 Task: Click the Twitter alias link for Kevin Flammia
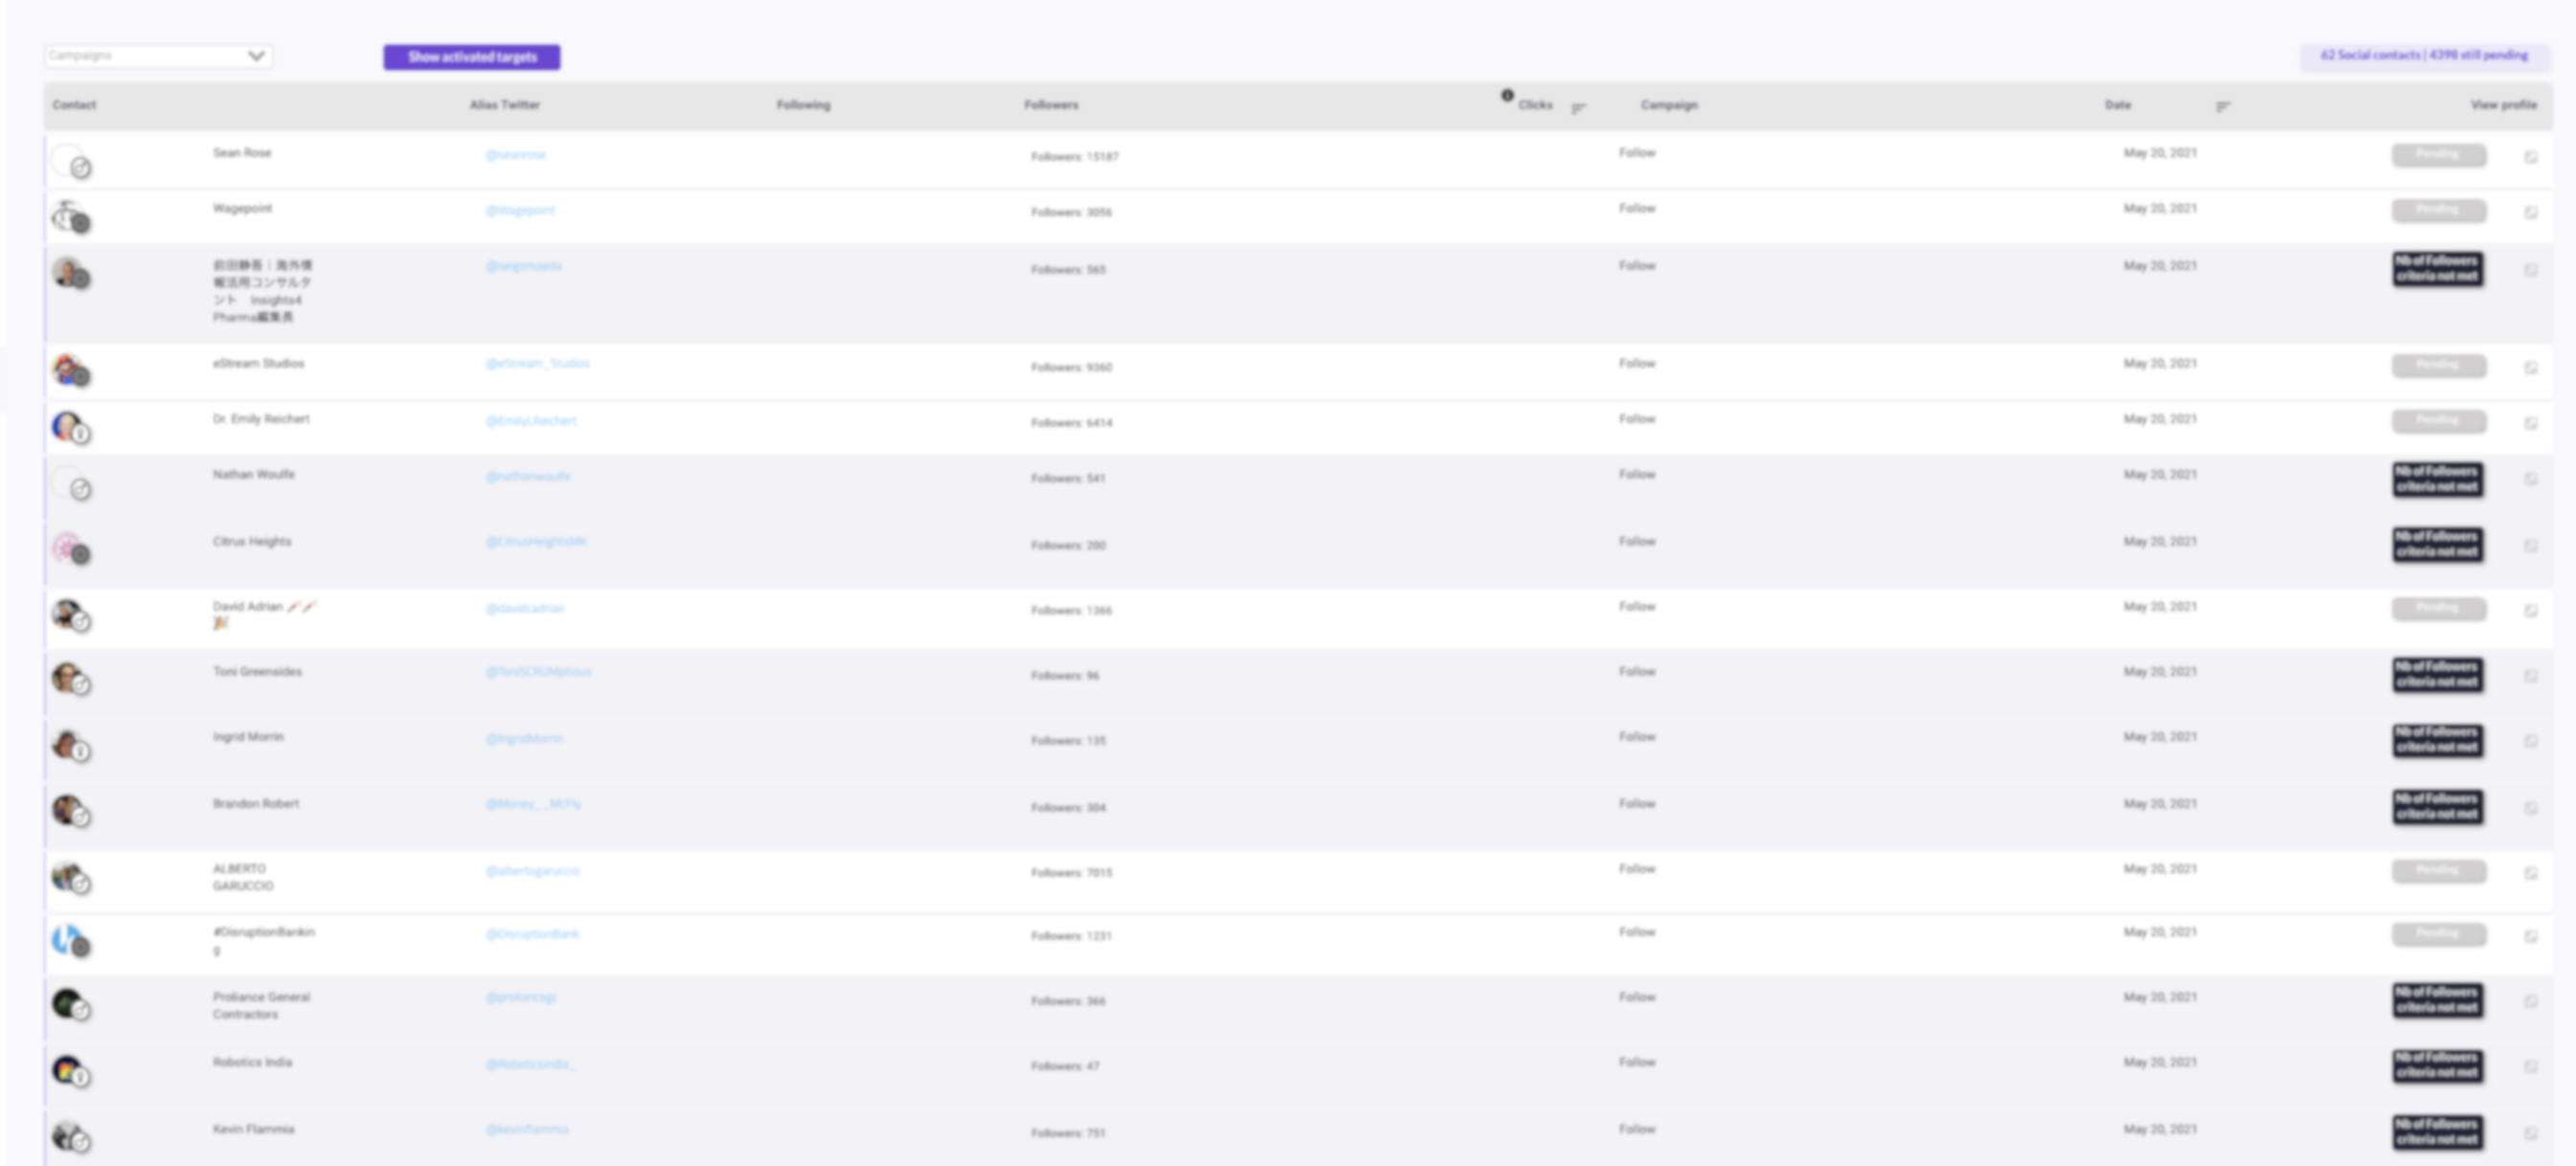(x=527, y=1130)
